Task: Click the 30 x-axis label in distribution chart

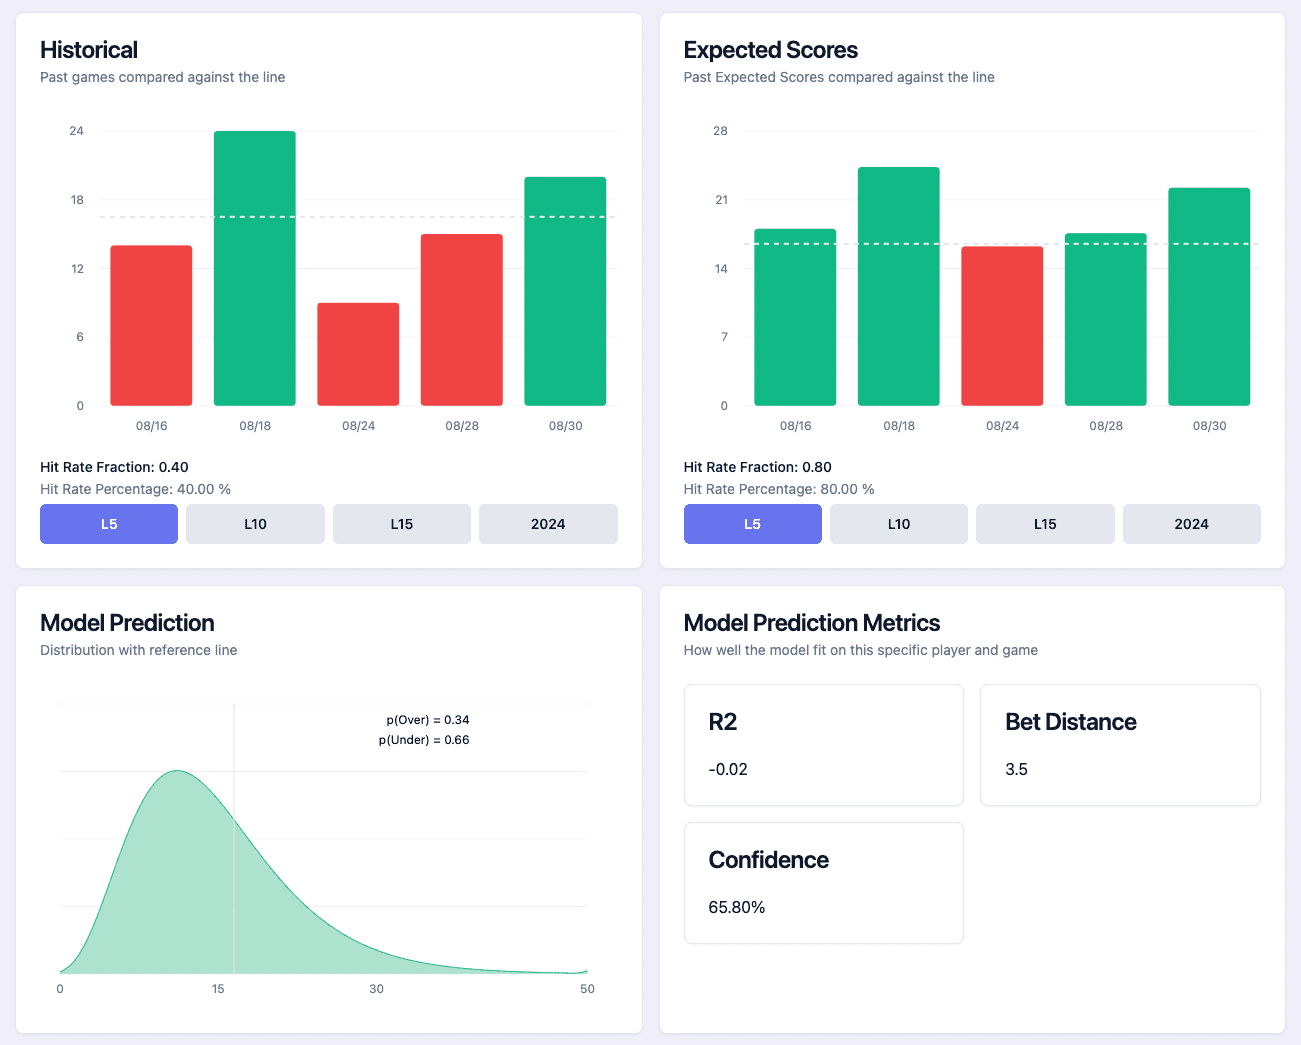Action: 376,989
